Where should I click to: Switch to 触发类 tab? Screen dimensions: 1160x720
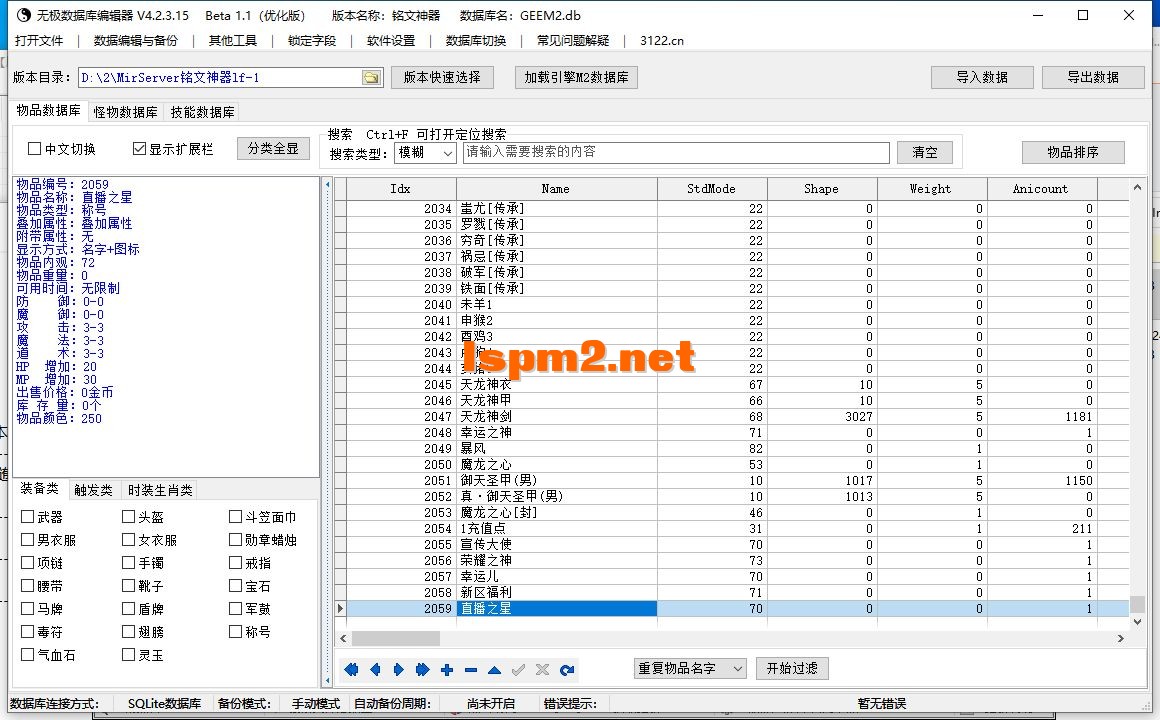tap(93, 490)
